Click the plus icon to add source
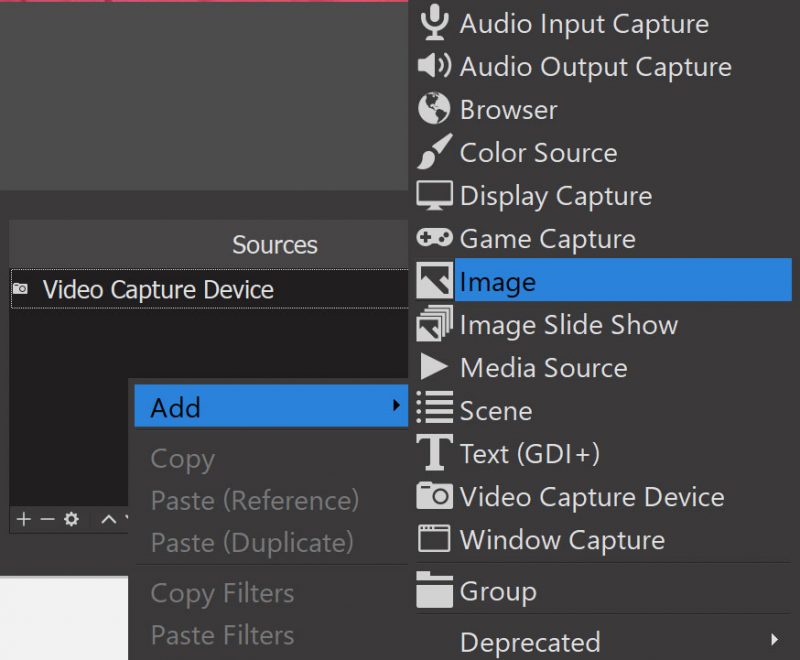Viewport: 800px width, 660px height. pyautogui.click(x=24, y=520)
